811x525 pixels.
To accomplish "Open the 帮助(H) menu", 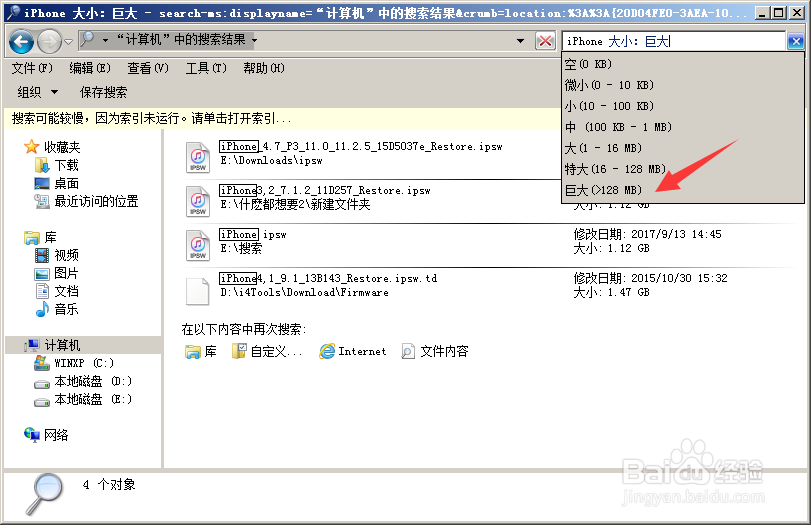I will point(264,68).
